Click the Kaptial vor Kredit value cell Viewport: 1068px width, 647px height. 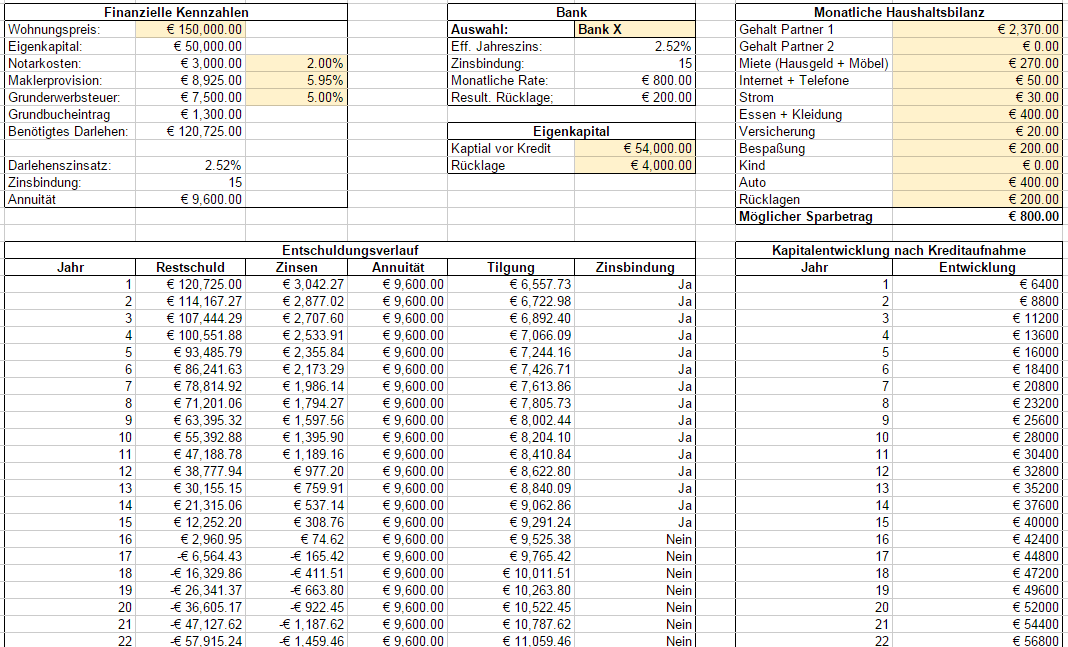tap(634, 149)
